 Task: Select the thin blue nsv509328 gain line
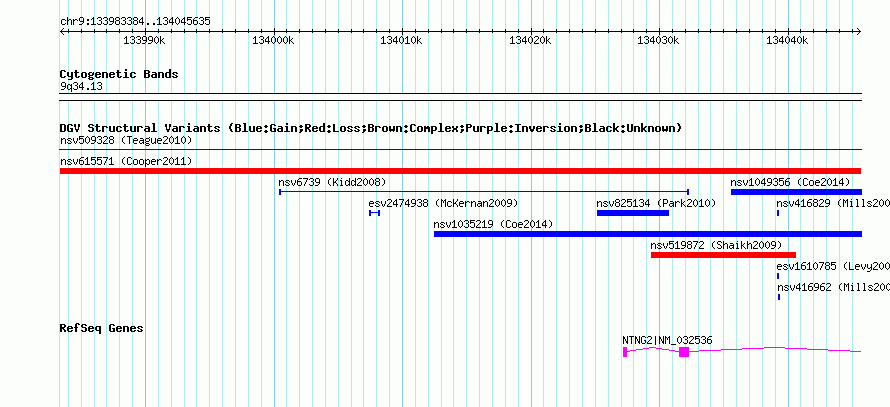(461, 150)
